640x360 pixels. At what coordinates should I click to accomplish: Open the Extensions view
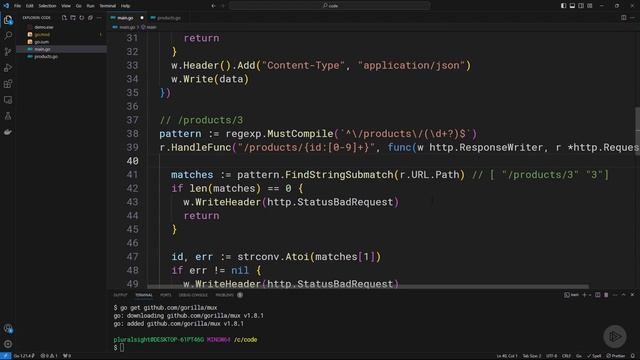click(x=8, y=84)
